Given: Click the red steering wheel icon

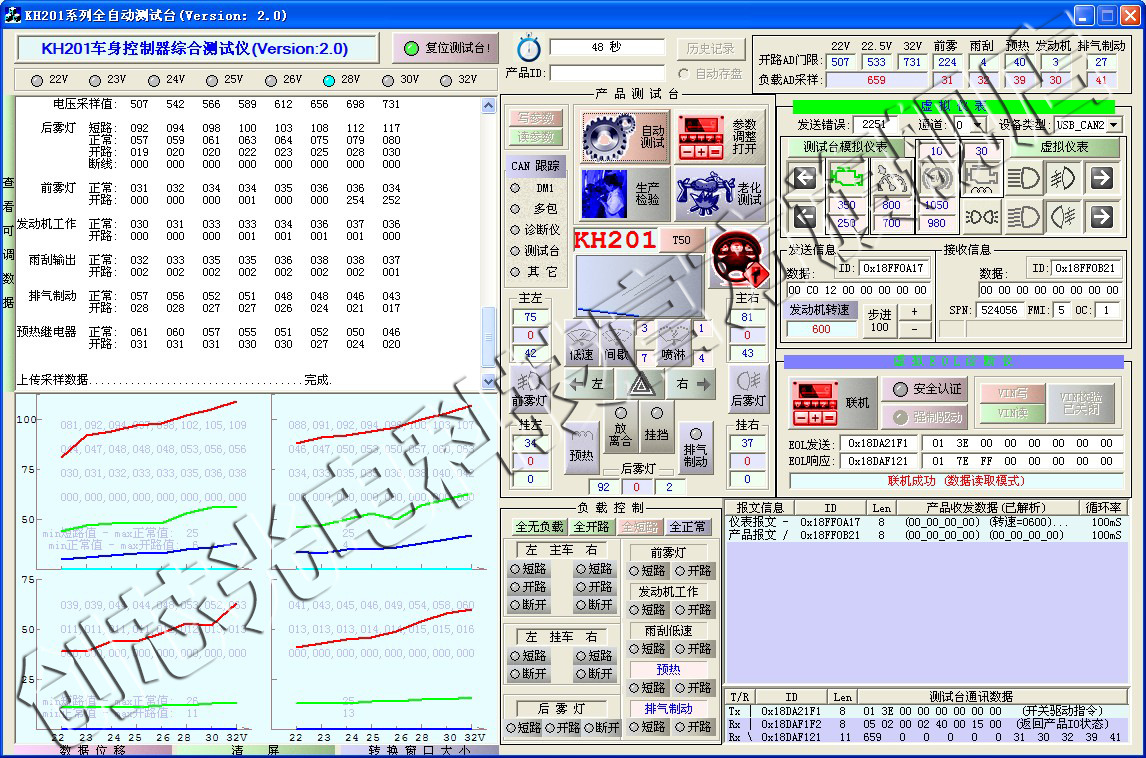Looking at the screenshot, I should tap(737, 259).
